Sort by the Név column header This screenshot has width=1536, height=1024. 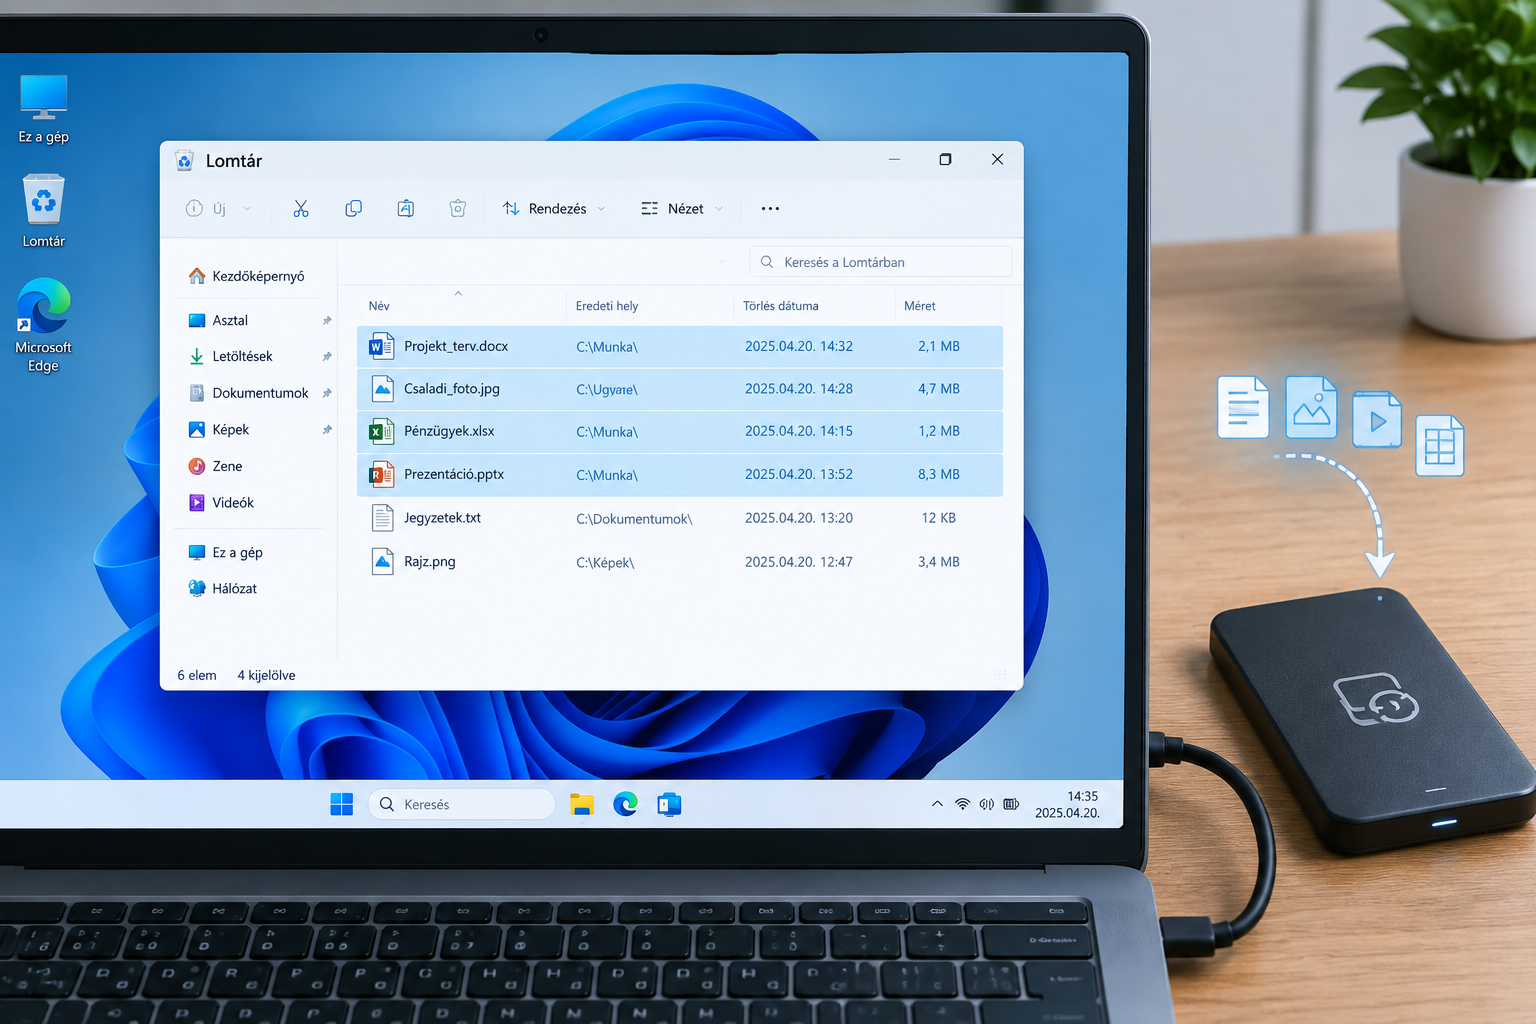[x=379, y=306]
